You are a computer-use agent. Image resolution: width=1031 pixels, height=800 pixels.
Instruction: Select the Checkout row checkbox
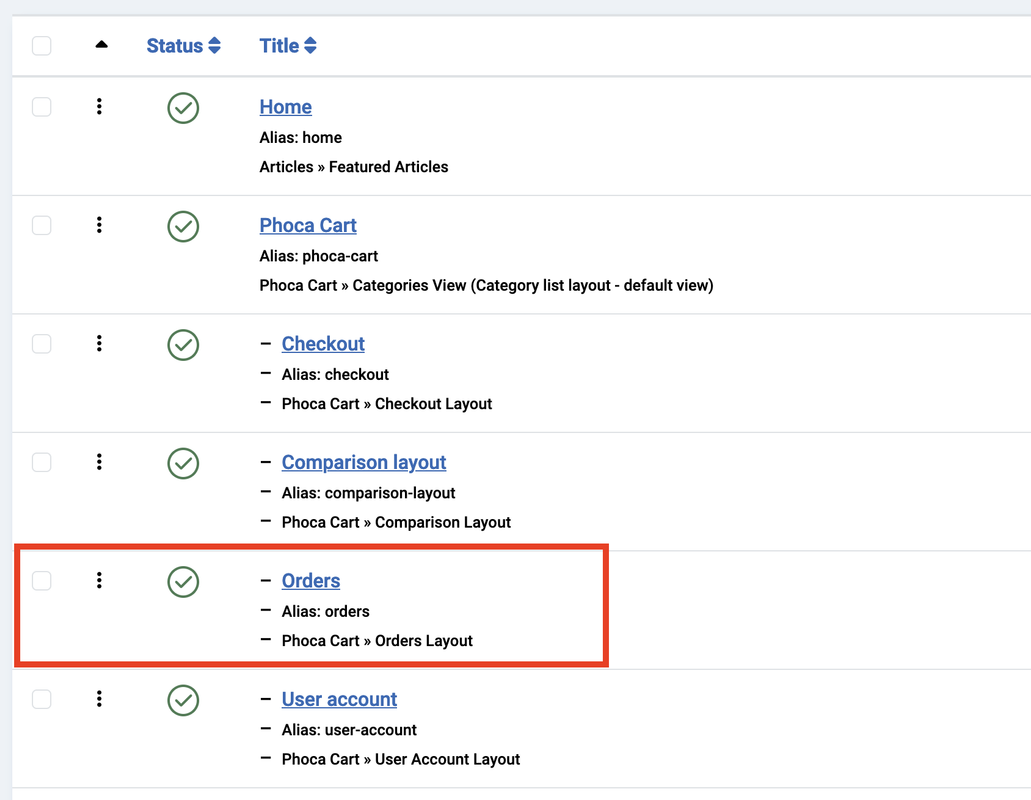(41, 343)
